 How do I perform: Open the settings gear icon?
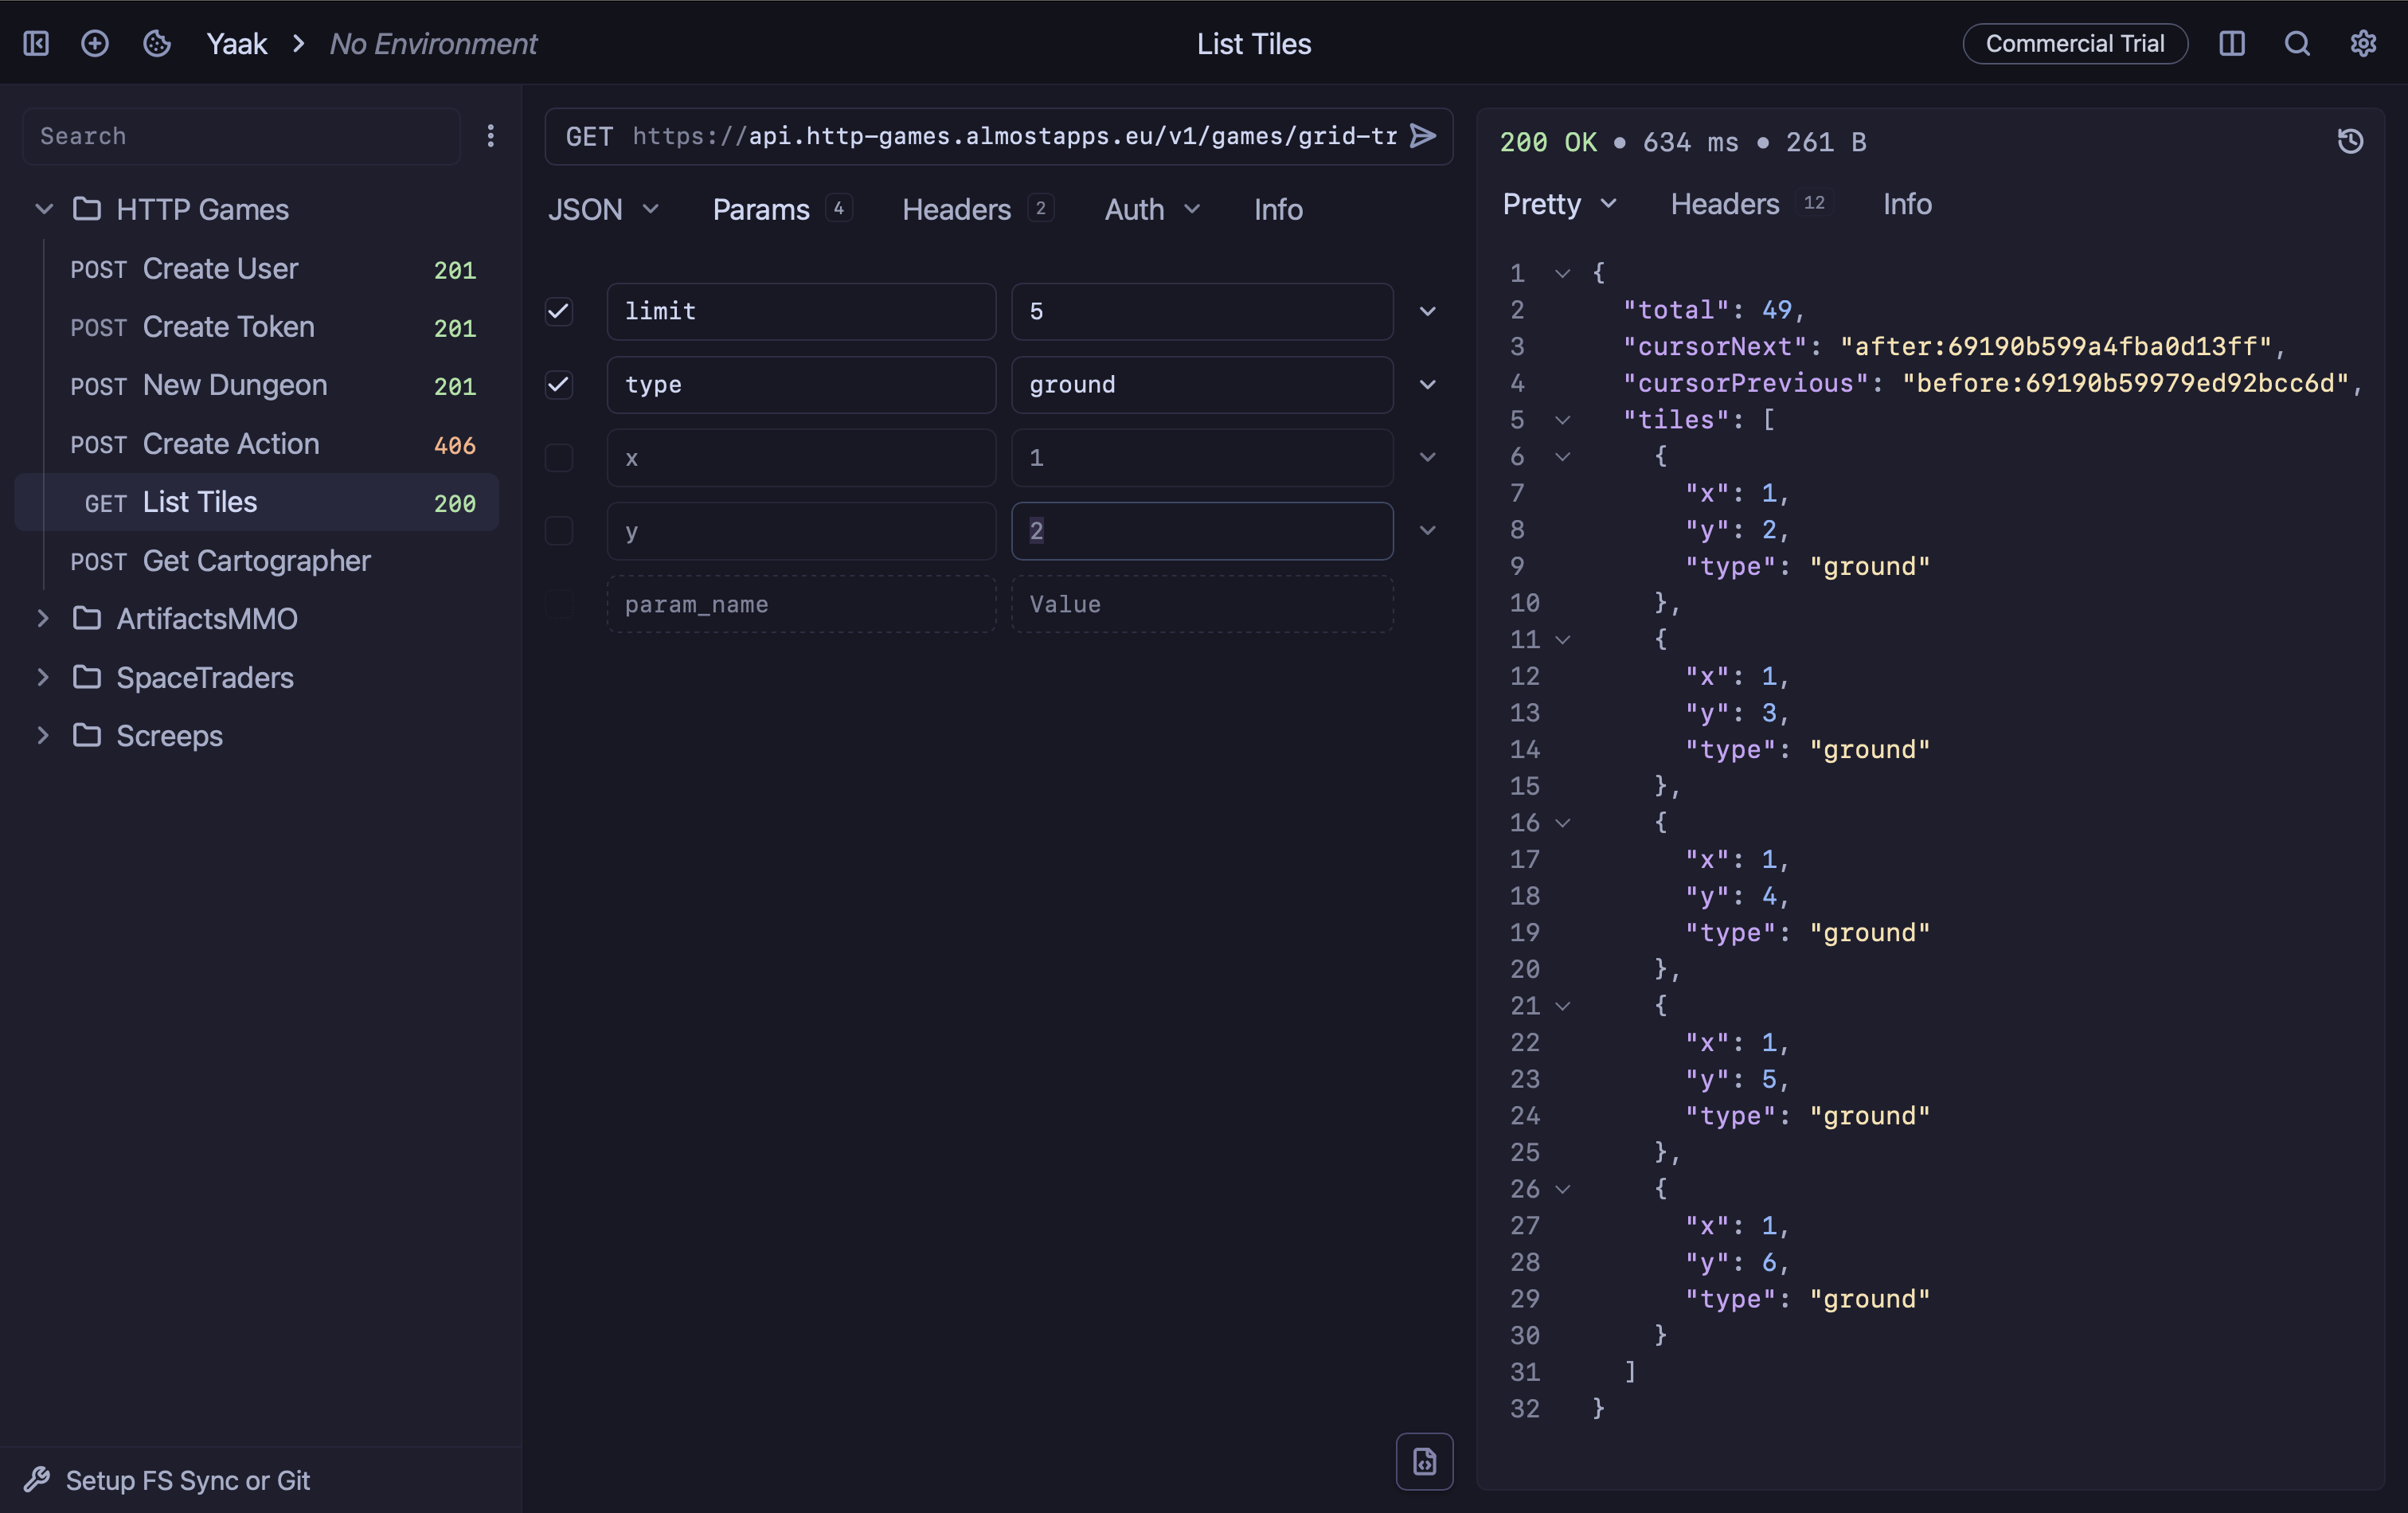tap(2362, 43)
